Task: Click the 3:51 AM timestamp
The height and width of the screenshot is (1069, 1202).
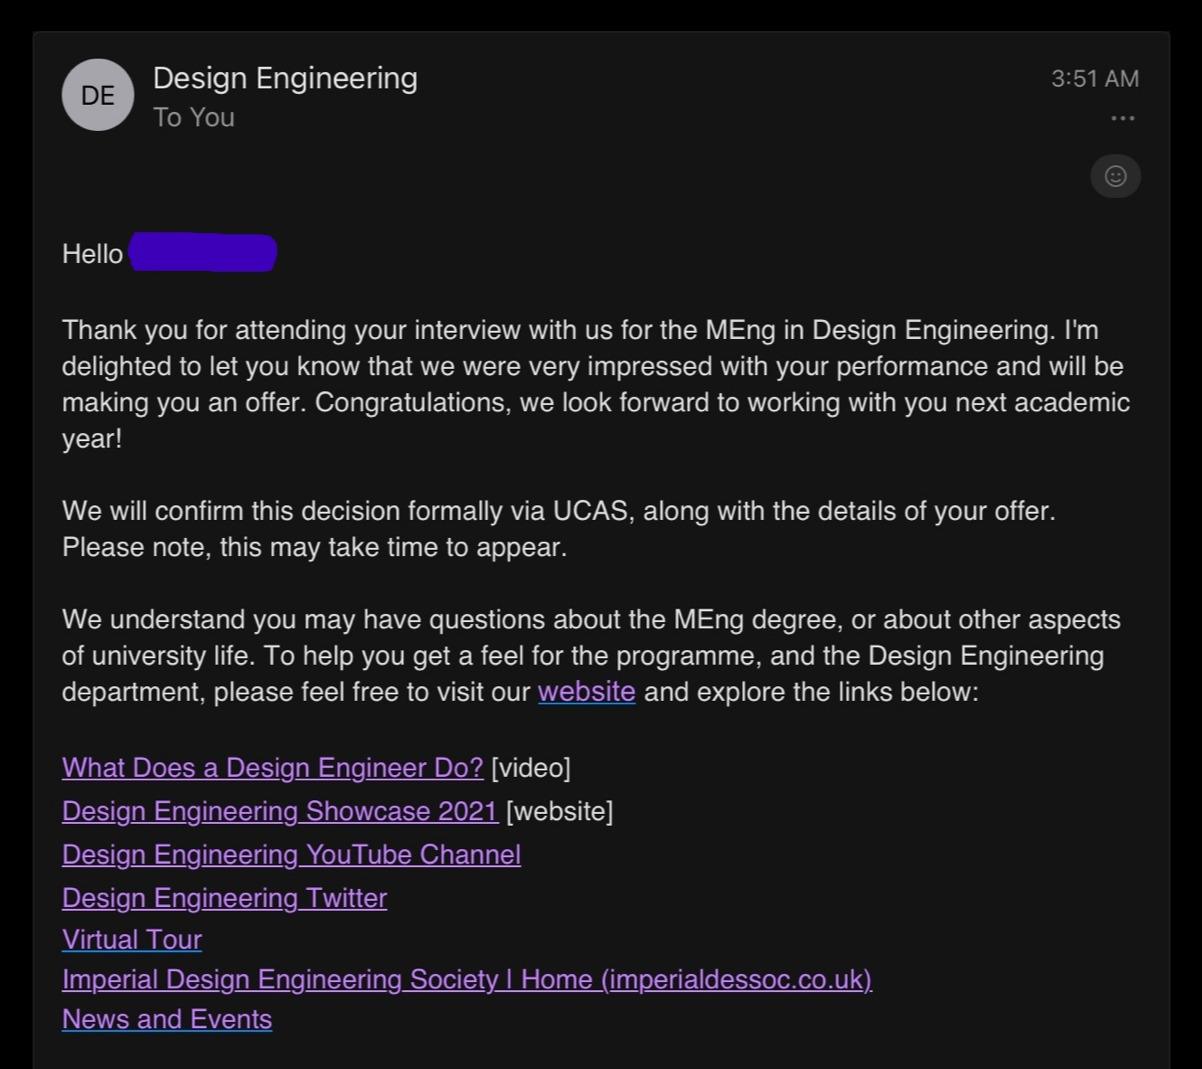Action: click(1094, 79)
